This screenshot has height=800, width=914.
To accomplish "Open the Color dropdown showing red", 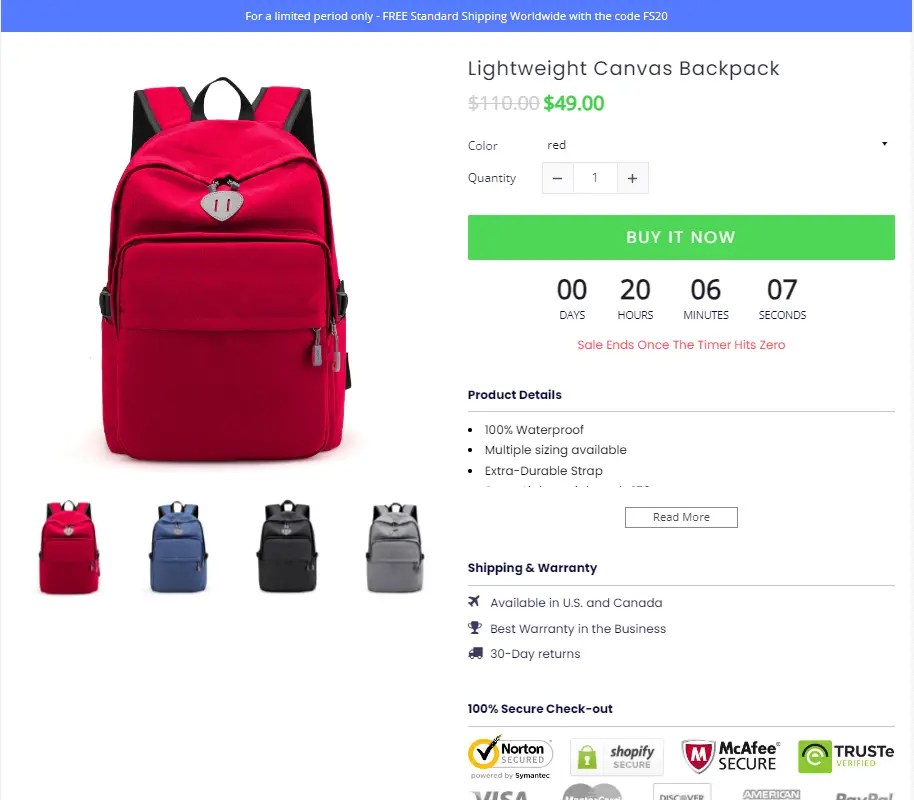I will [718, 145].
